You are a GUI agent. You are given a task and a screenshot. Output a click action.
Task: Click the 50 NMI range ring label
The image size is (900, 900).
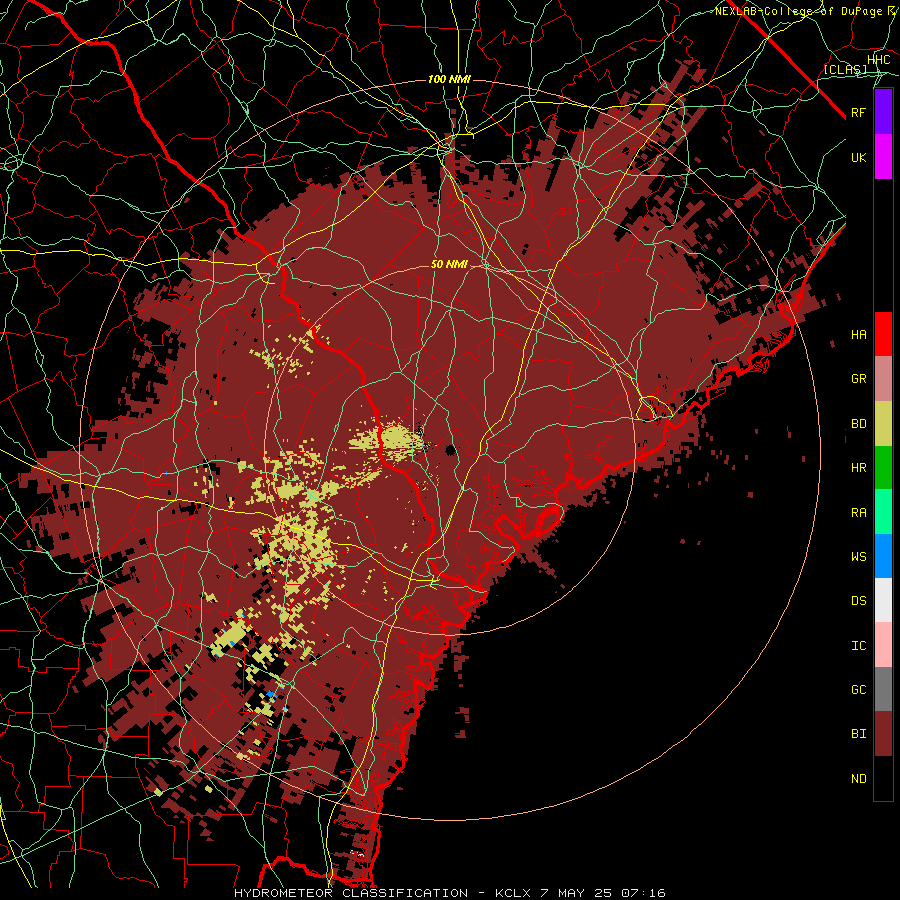449,264
